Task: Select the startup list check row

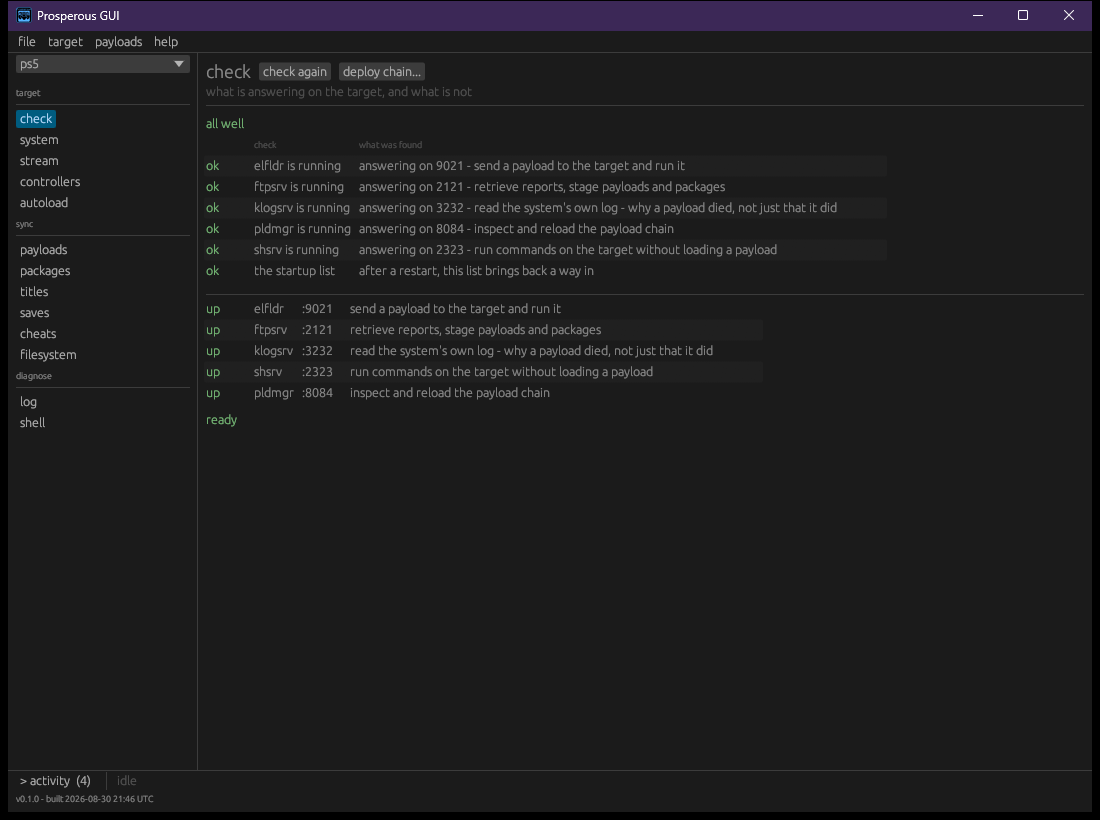Action: (x=545, y=271)
